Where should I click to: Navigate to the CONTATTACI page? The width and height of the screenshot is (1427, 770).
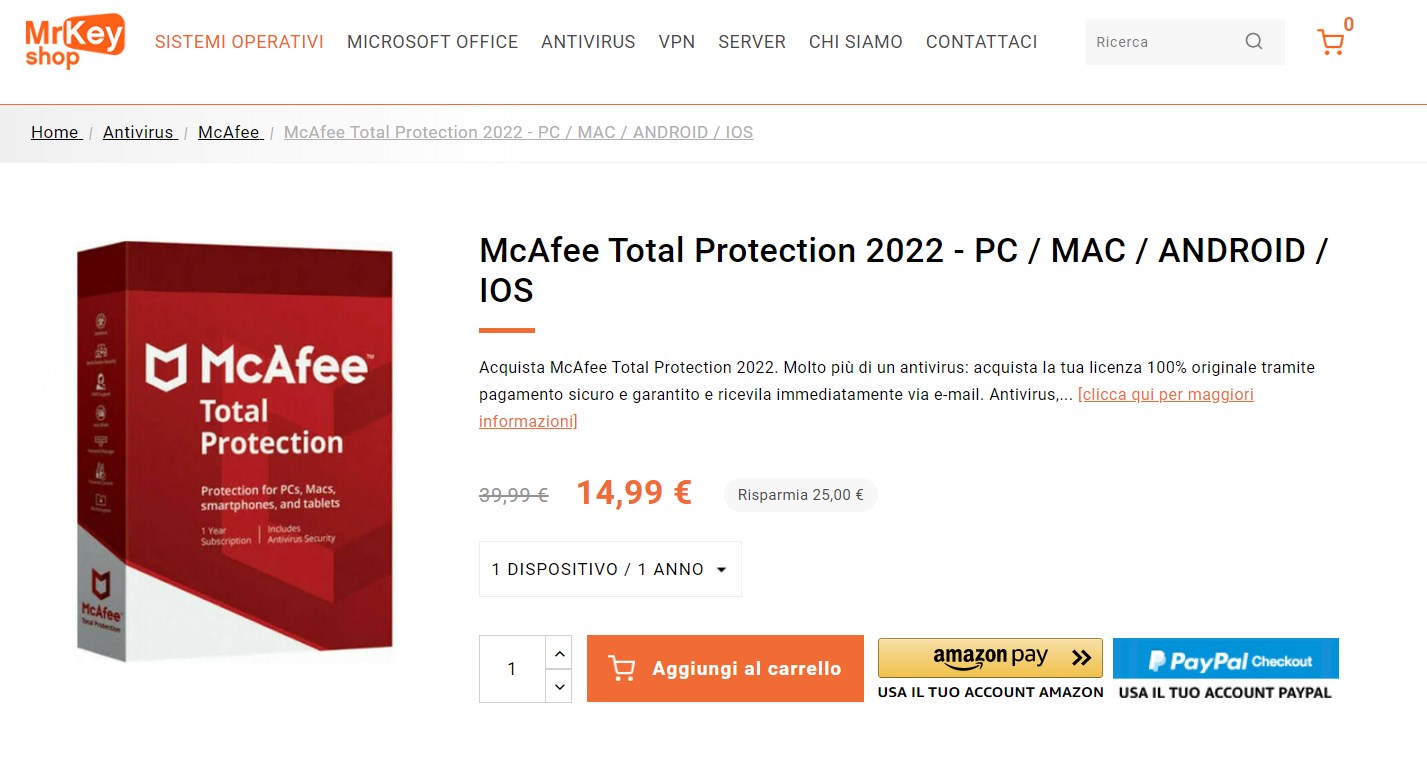[x=981, y=42]
